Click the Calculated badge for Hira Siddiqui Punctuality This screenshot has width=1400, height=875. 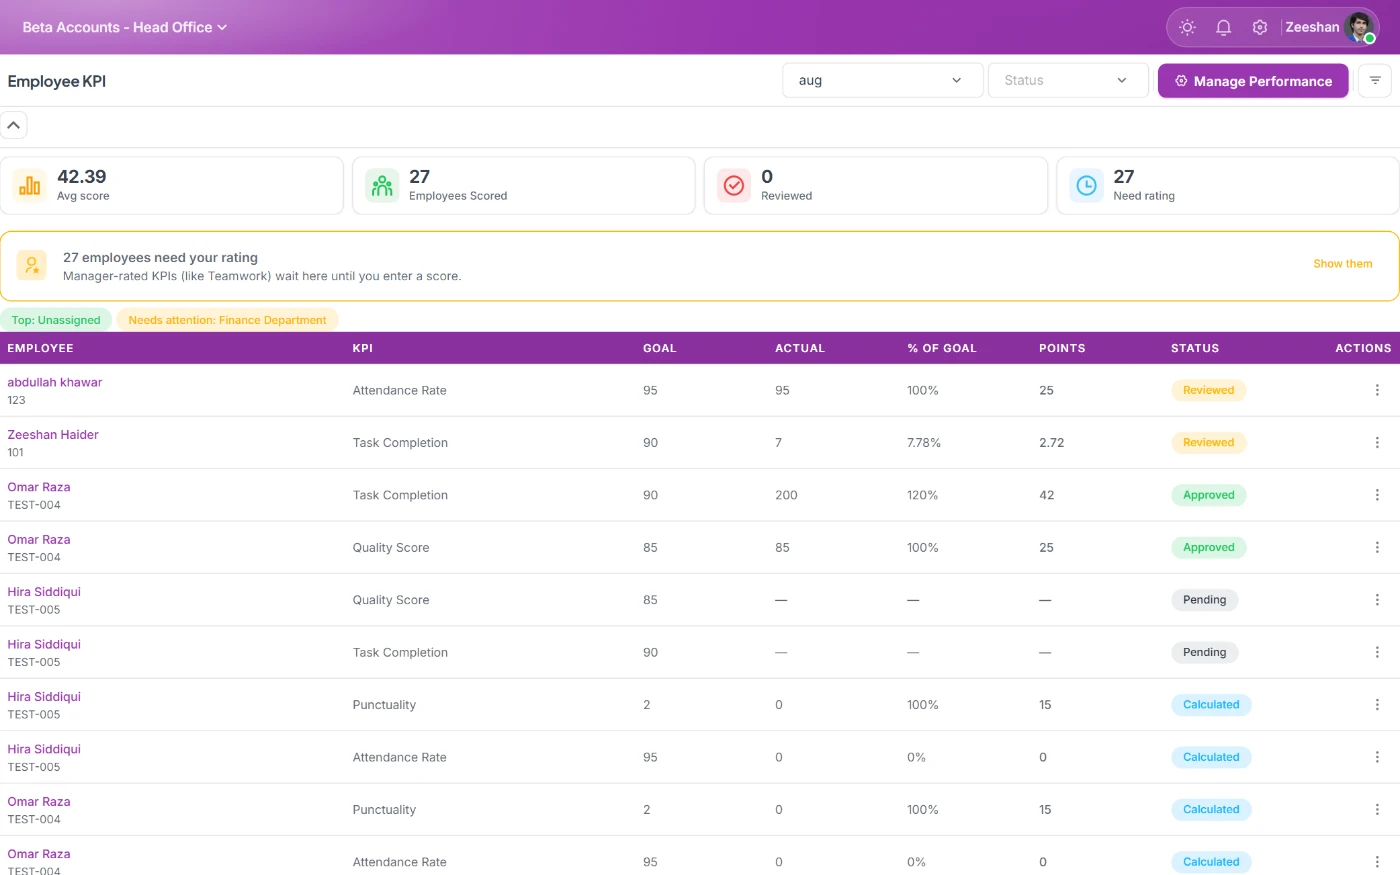click(1211, 705)
